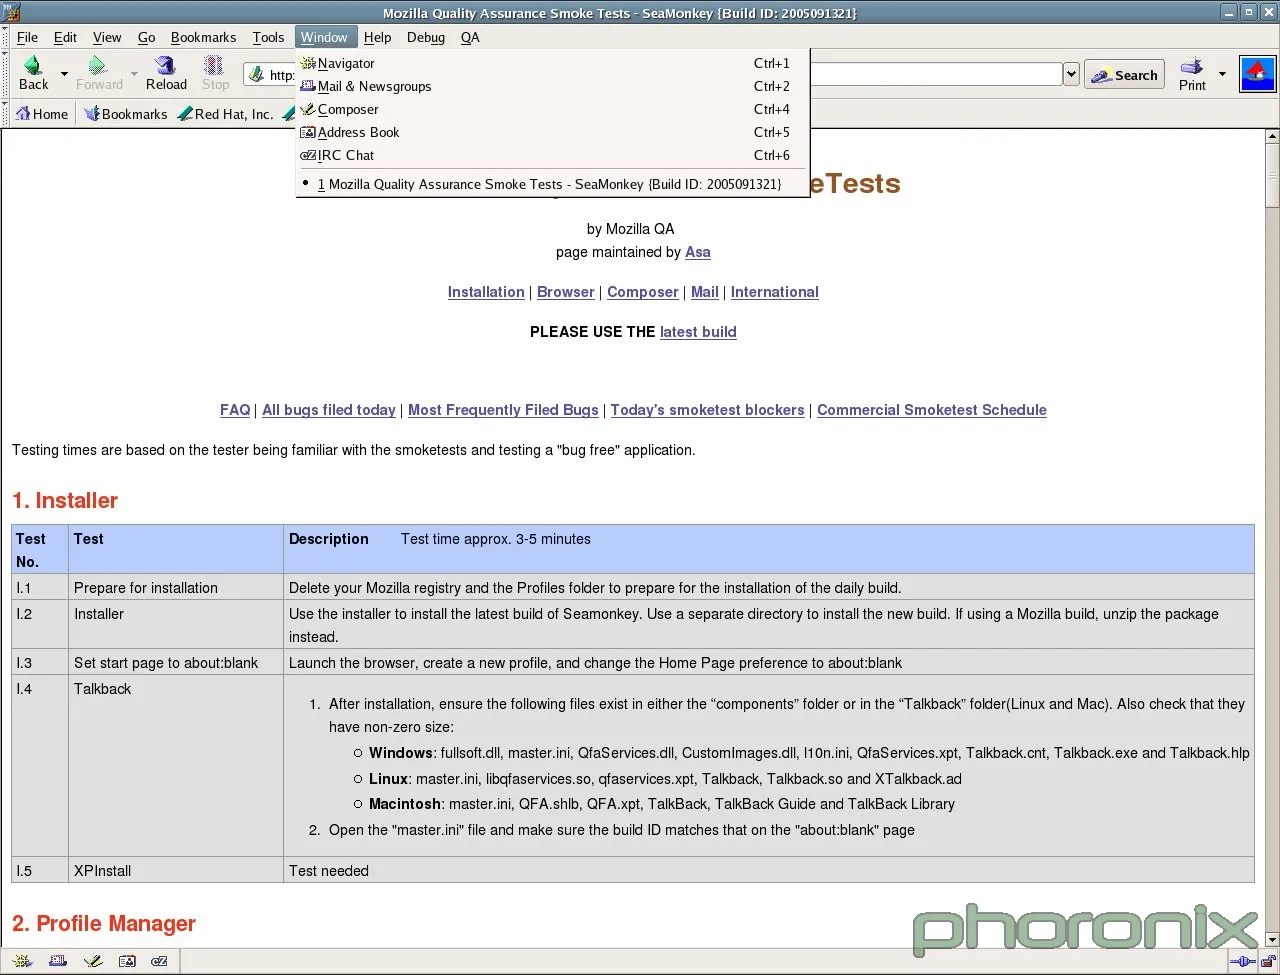Follow the Composer link on the page
This screenshot has height=975, width=1280.
[x=643, y=292]
